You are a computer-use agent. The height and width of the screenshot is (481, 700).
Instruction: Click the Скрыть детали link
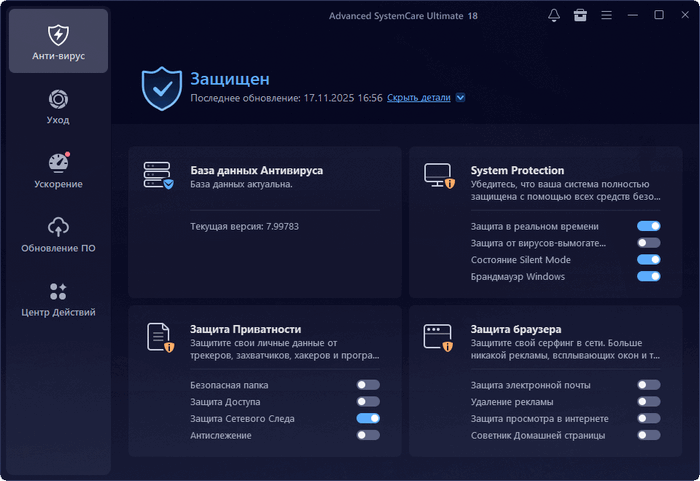pyautogui.click(x=418, y=98)
